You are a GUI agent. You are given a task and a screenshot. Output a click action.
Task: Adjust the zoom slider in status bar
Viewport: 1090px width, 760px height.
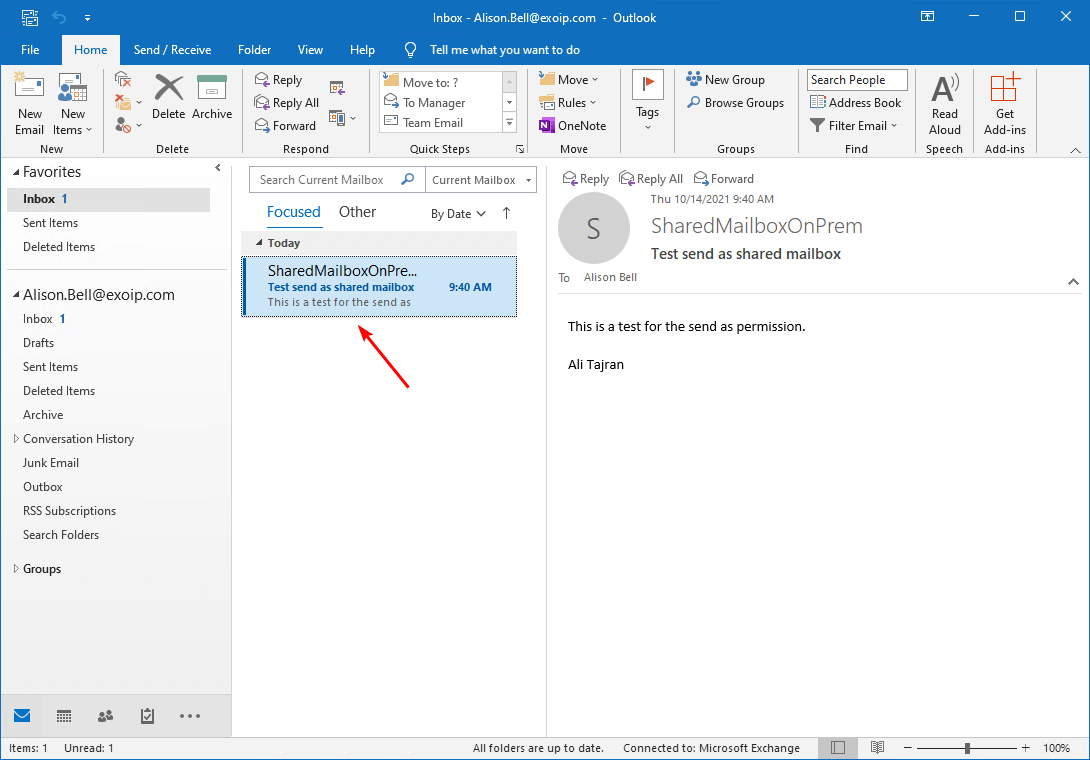[x=967, y=748]
